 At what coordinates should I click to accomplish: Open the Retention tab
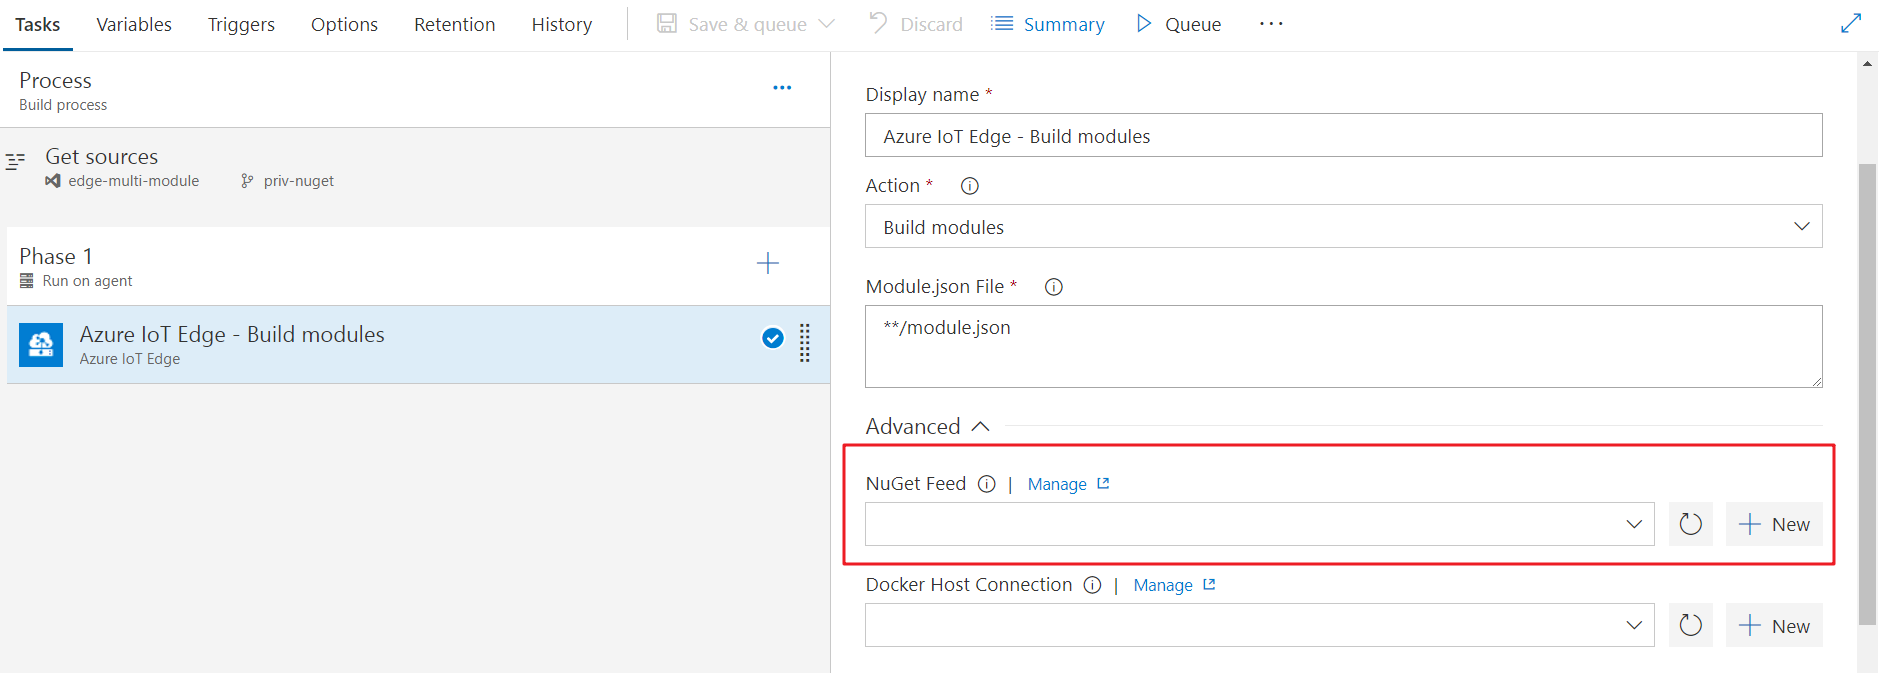[x=454, y=24]
